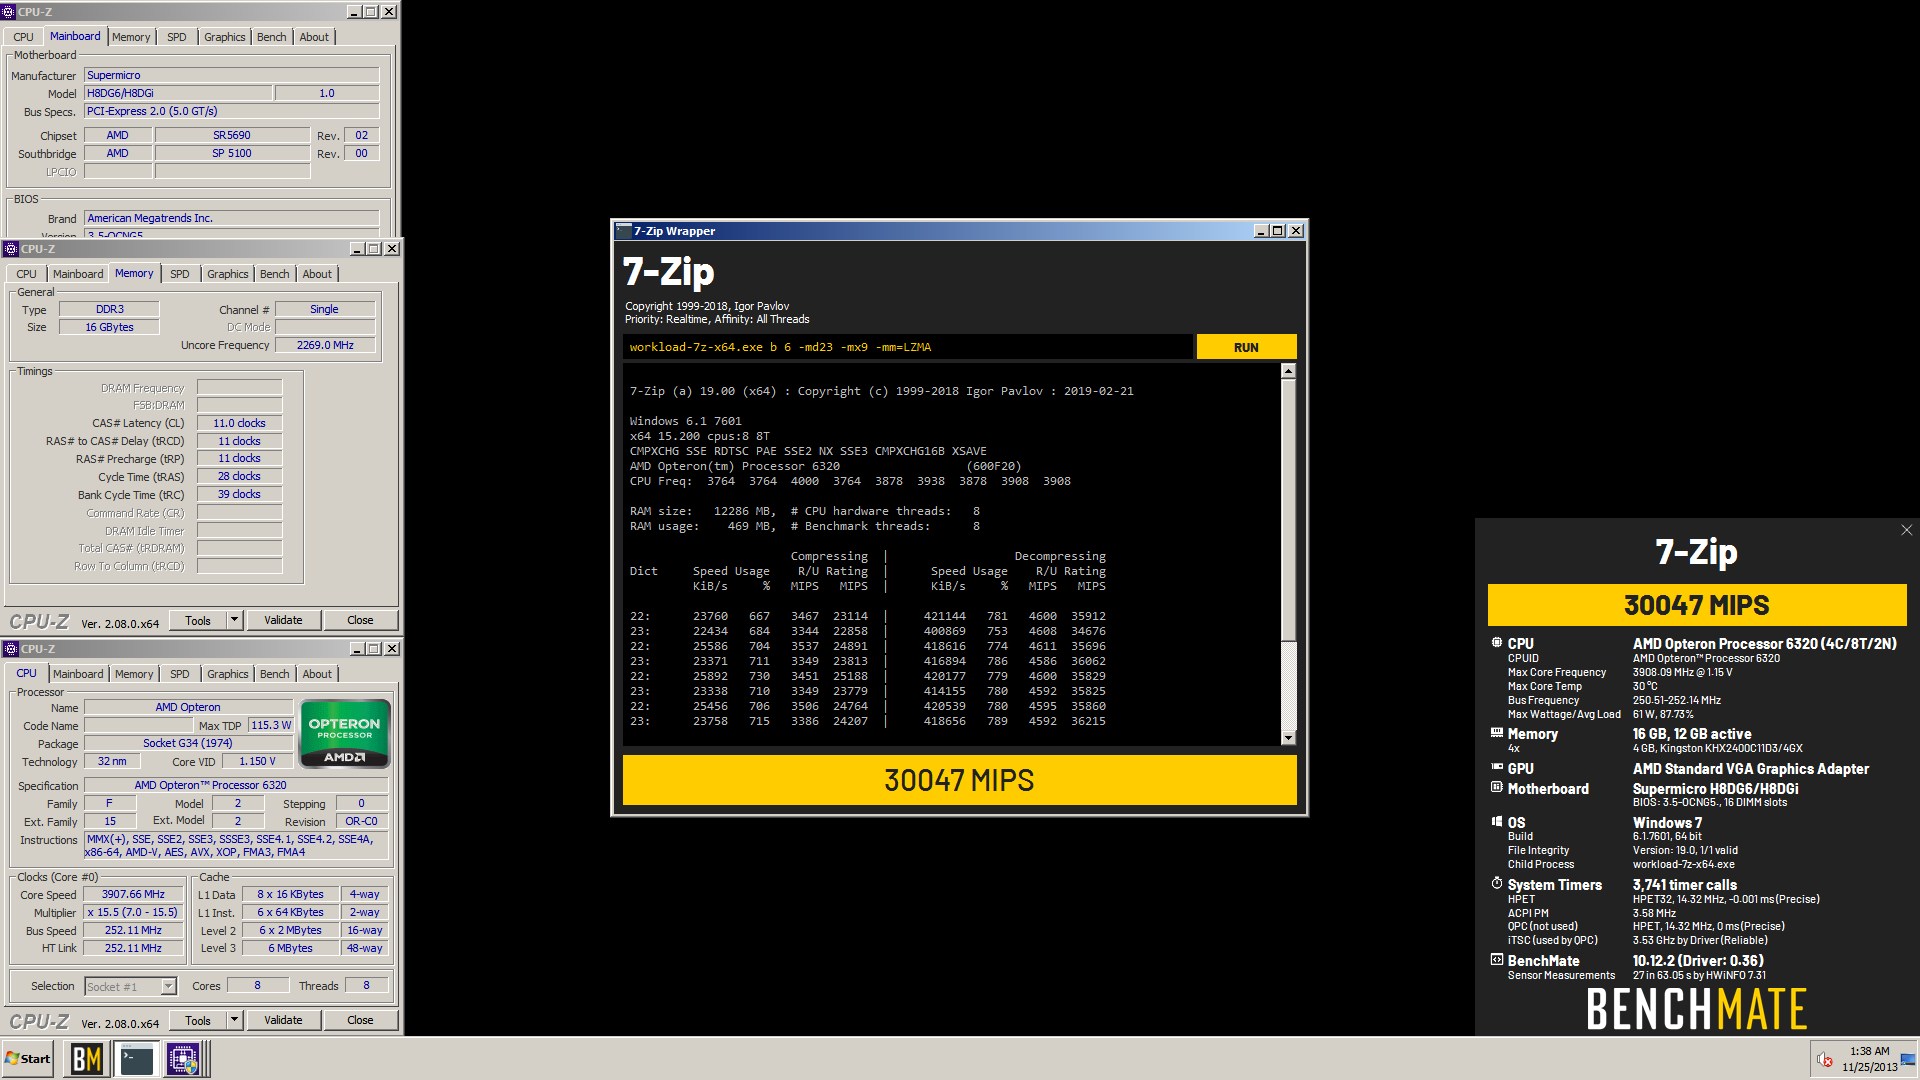Open Bench tab in CPU window
Image resolution: width=1920 pixels, height=1080 pixels.
point(274,674)
